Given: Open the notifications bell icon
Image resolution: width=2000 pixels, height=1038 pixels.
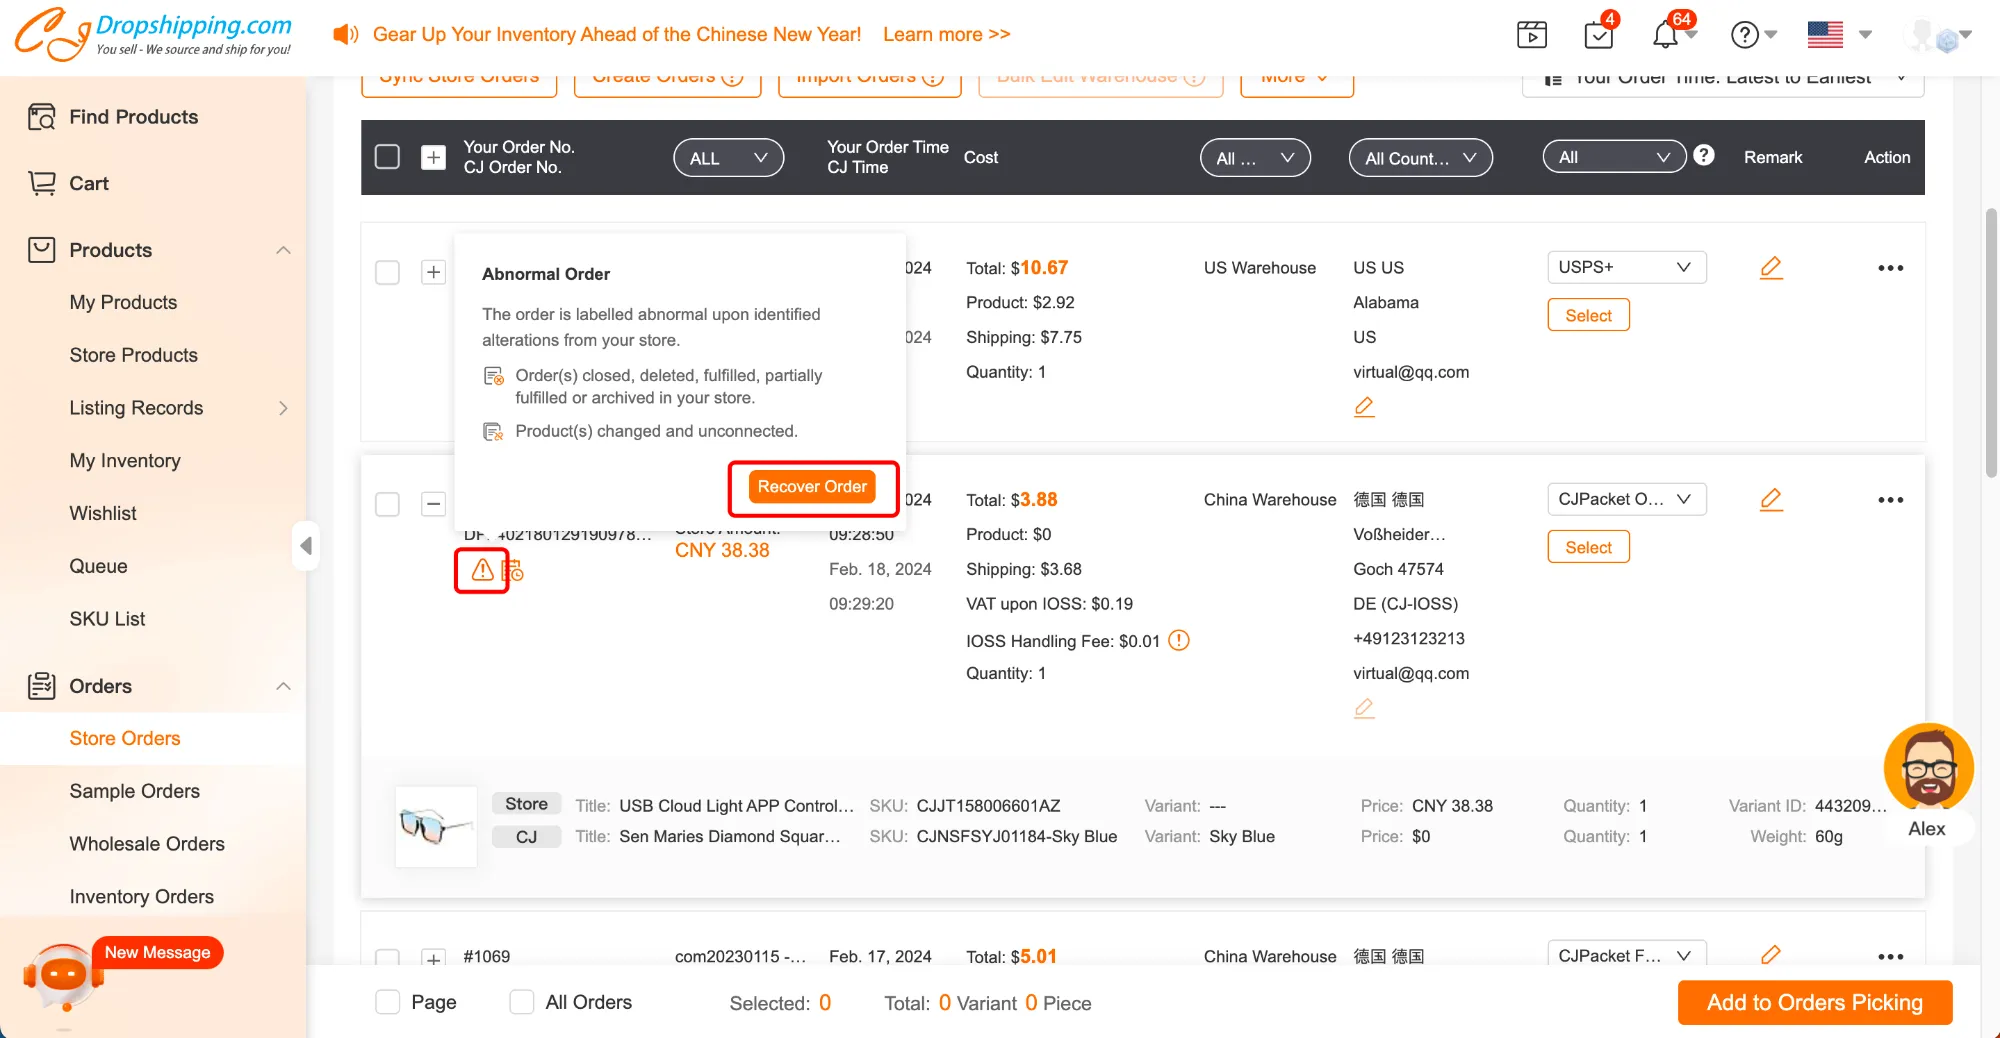Looking at the screenshot, I should (1665, 35).
